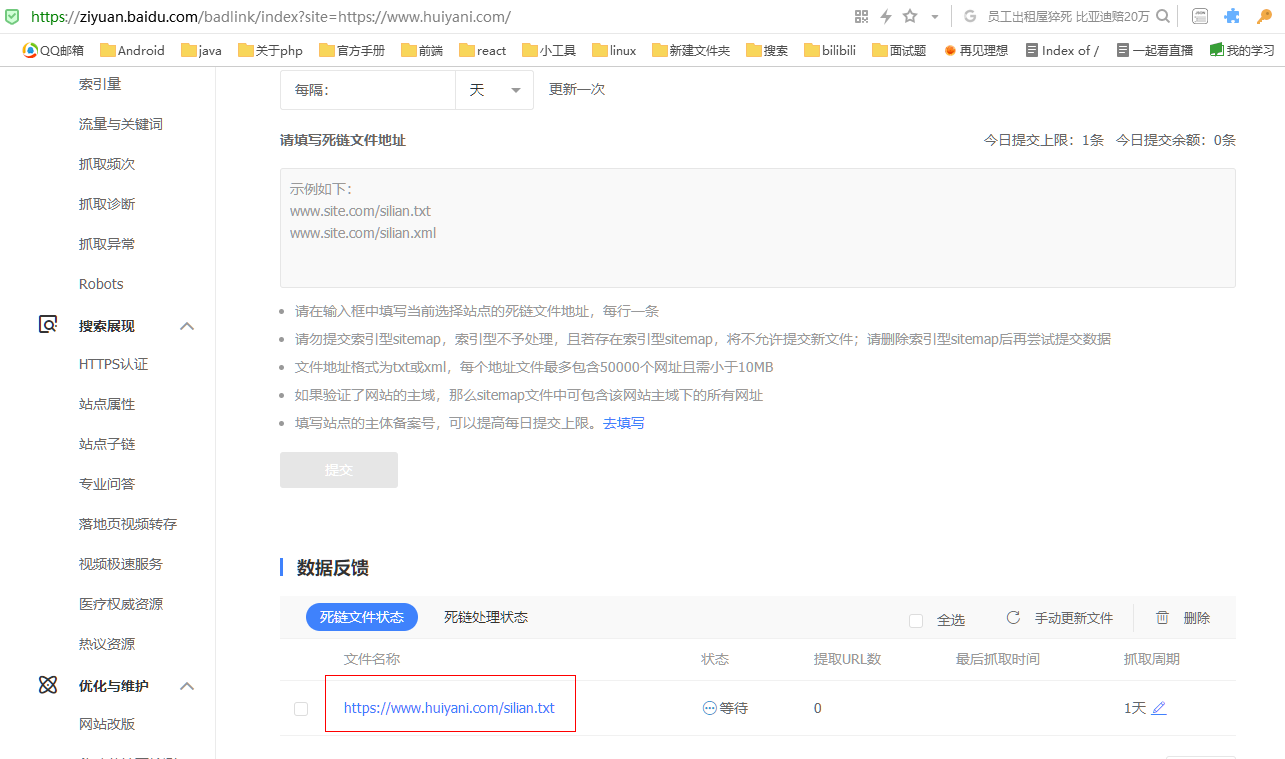Click the lightning speed-mode icon

coord(886,16)
